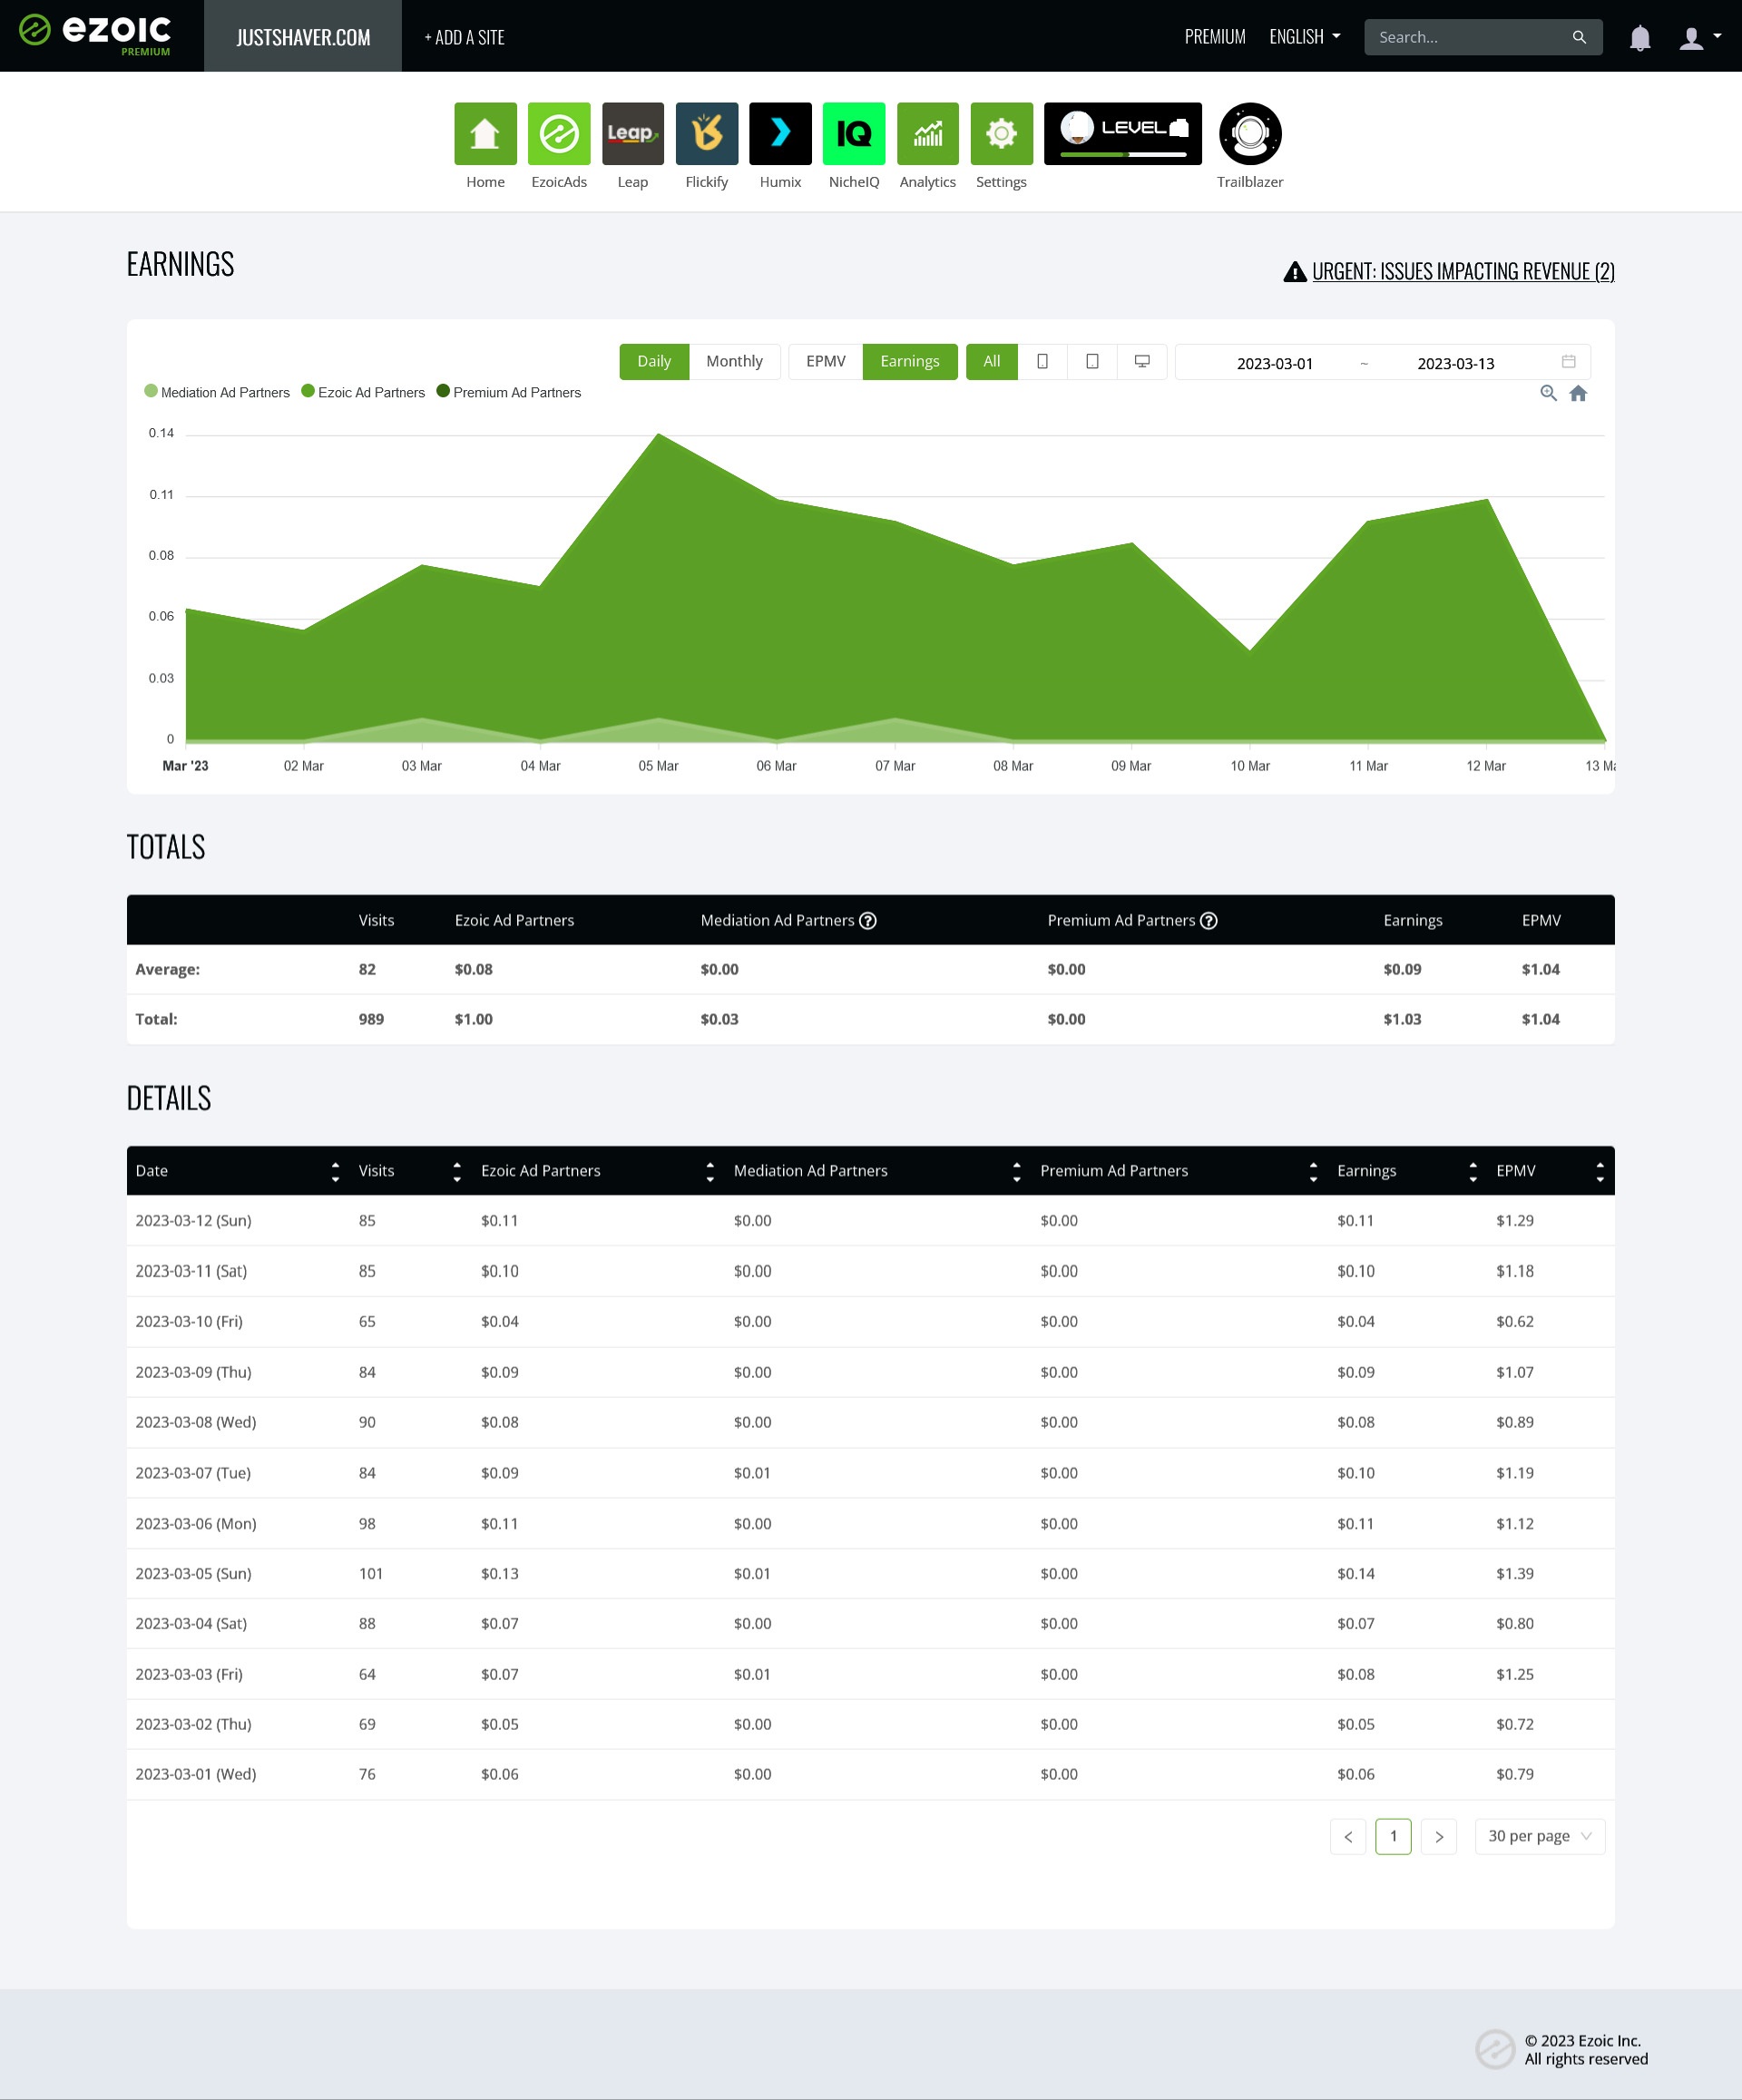Click the urgent warning triangle icon
Image resolution: width=1742 pixels, height=2100 pixels.
[1295, 271]
